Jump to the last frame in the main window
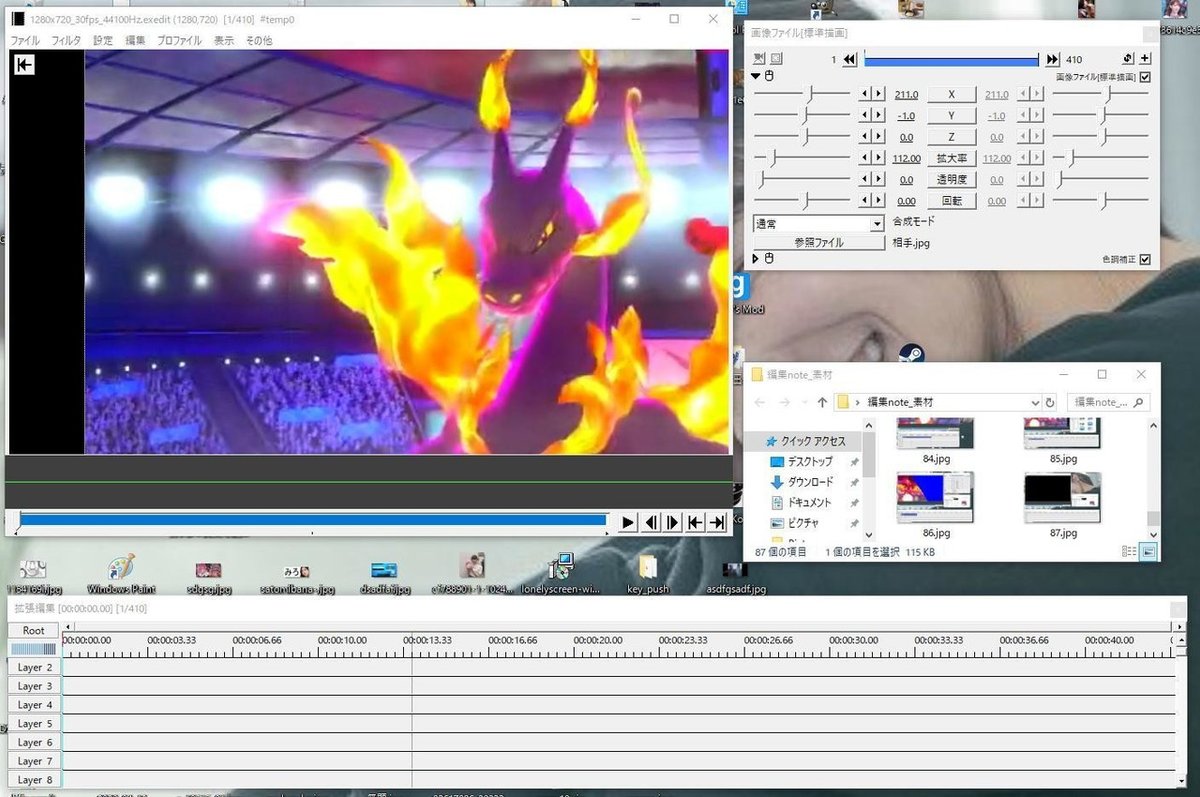 [x=717, y=522]
